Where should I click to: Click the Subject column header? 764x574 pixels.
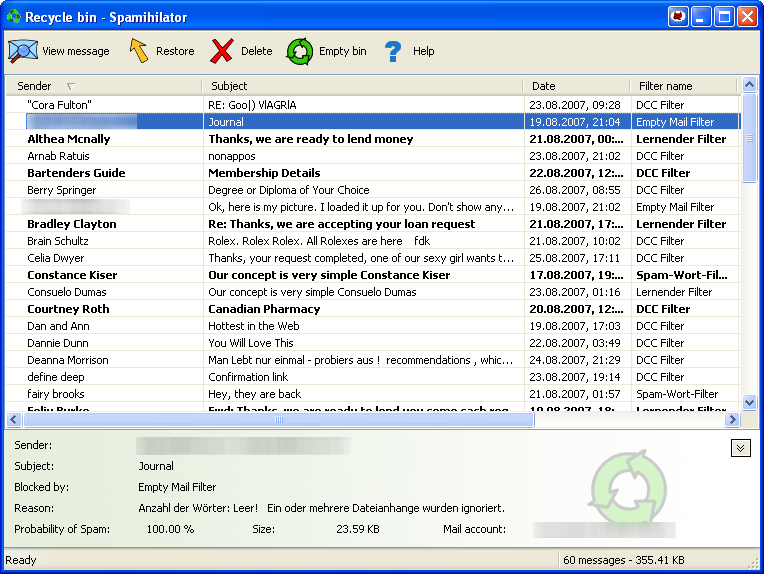click(x=360, y=86)
